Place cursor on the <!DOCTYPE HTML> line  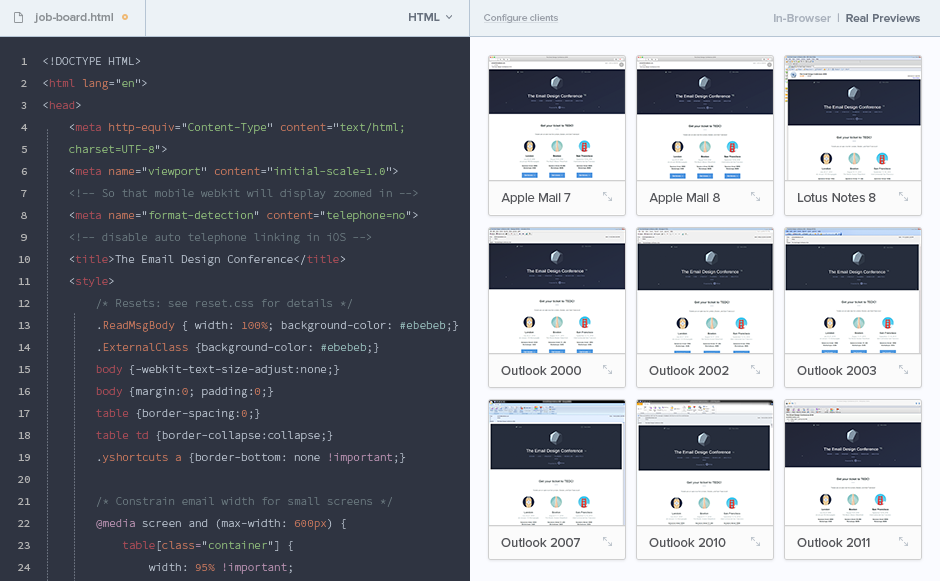[x=91, y=61]
